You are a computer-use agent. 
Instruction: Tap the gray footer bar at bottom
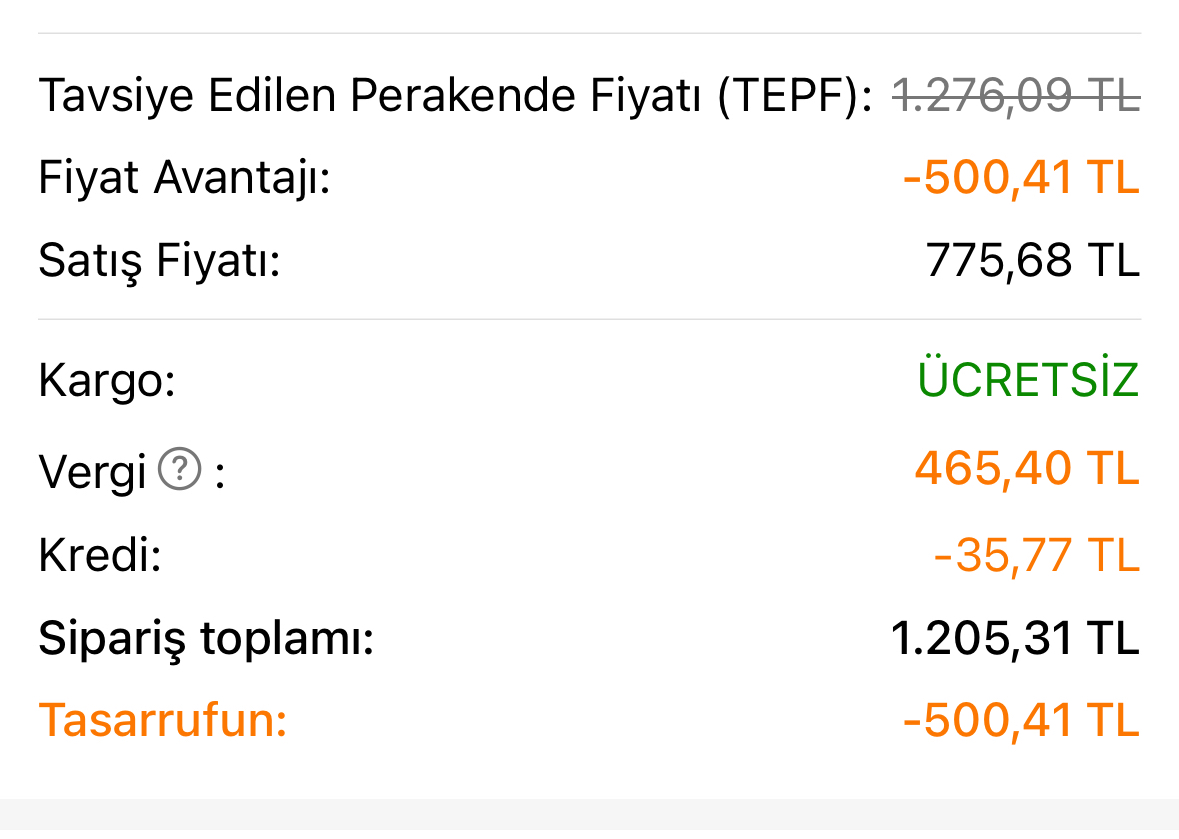tap(589, 819)
